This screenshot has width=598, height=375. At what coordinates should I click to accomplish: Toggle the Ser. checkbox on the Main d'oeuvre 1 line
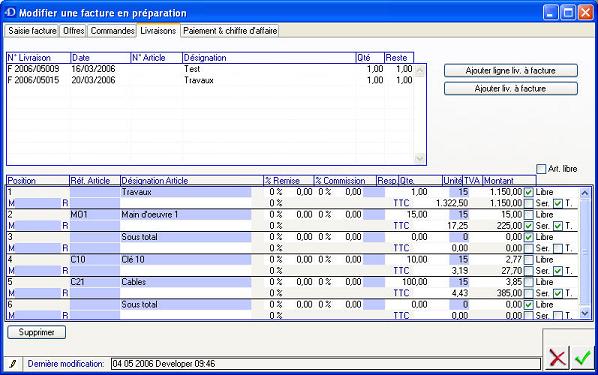[529, 226]
